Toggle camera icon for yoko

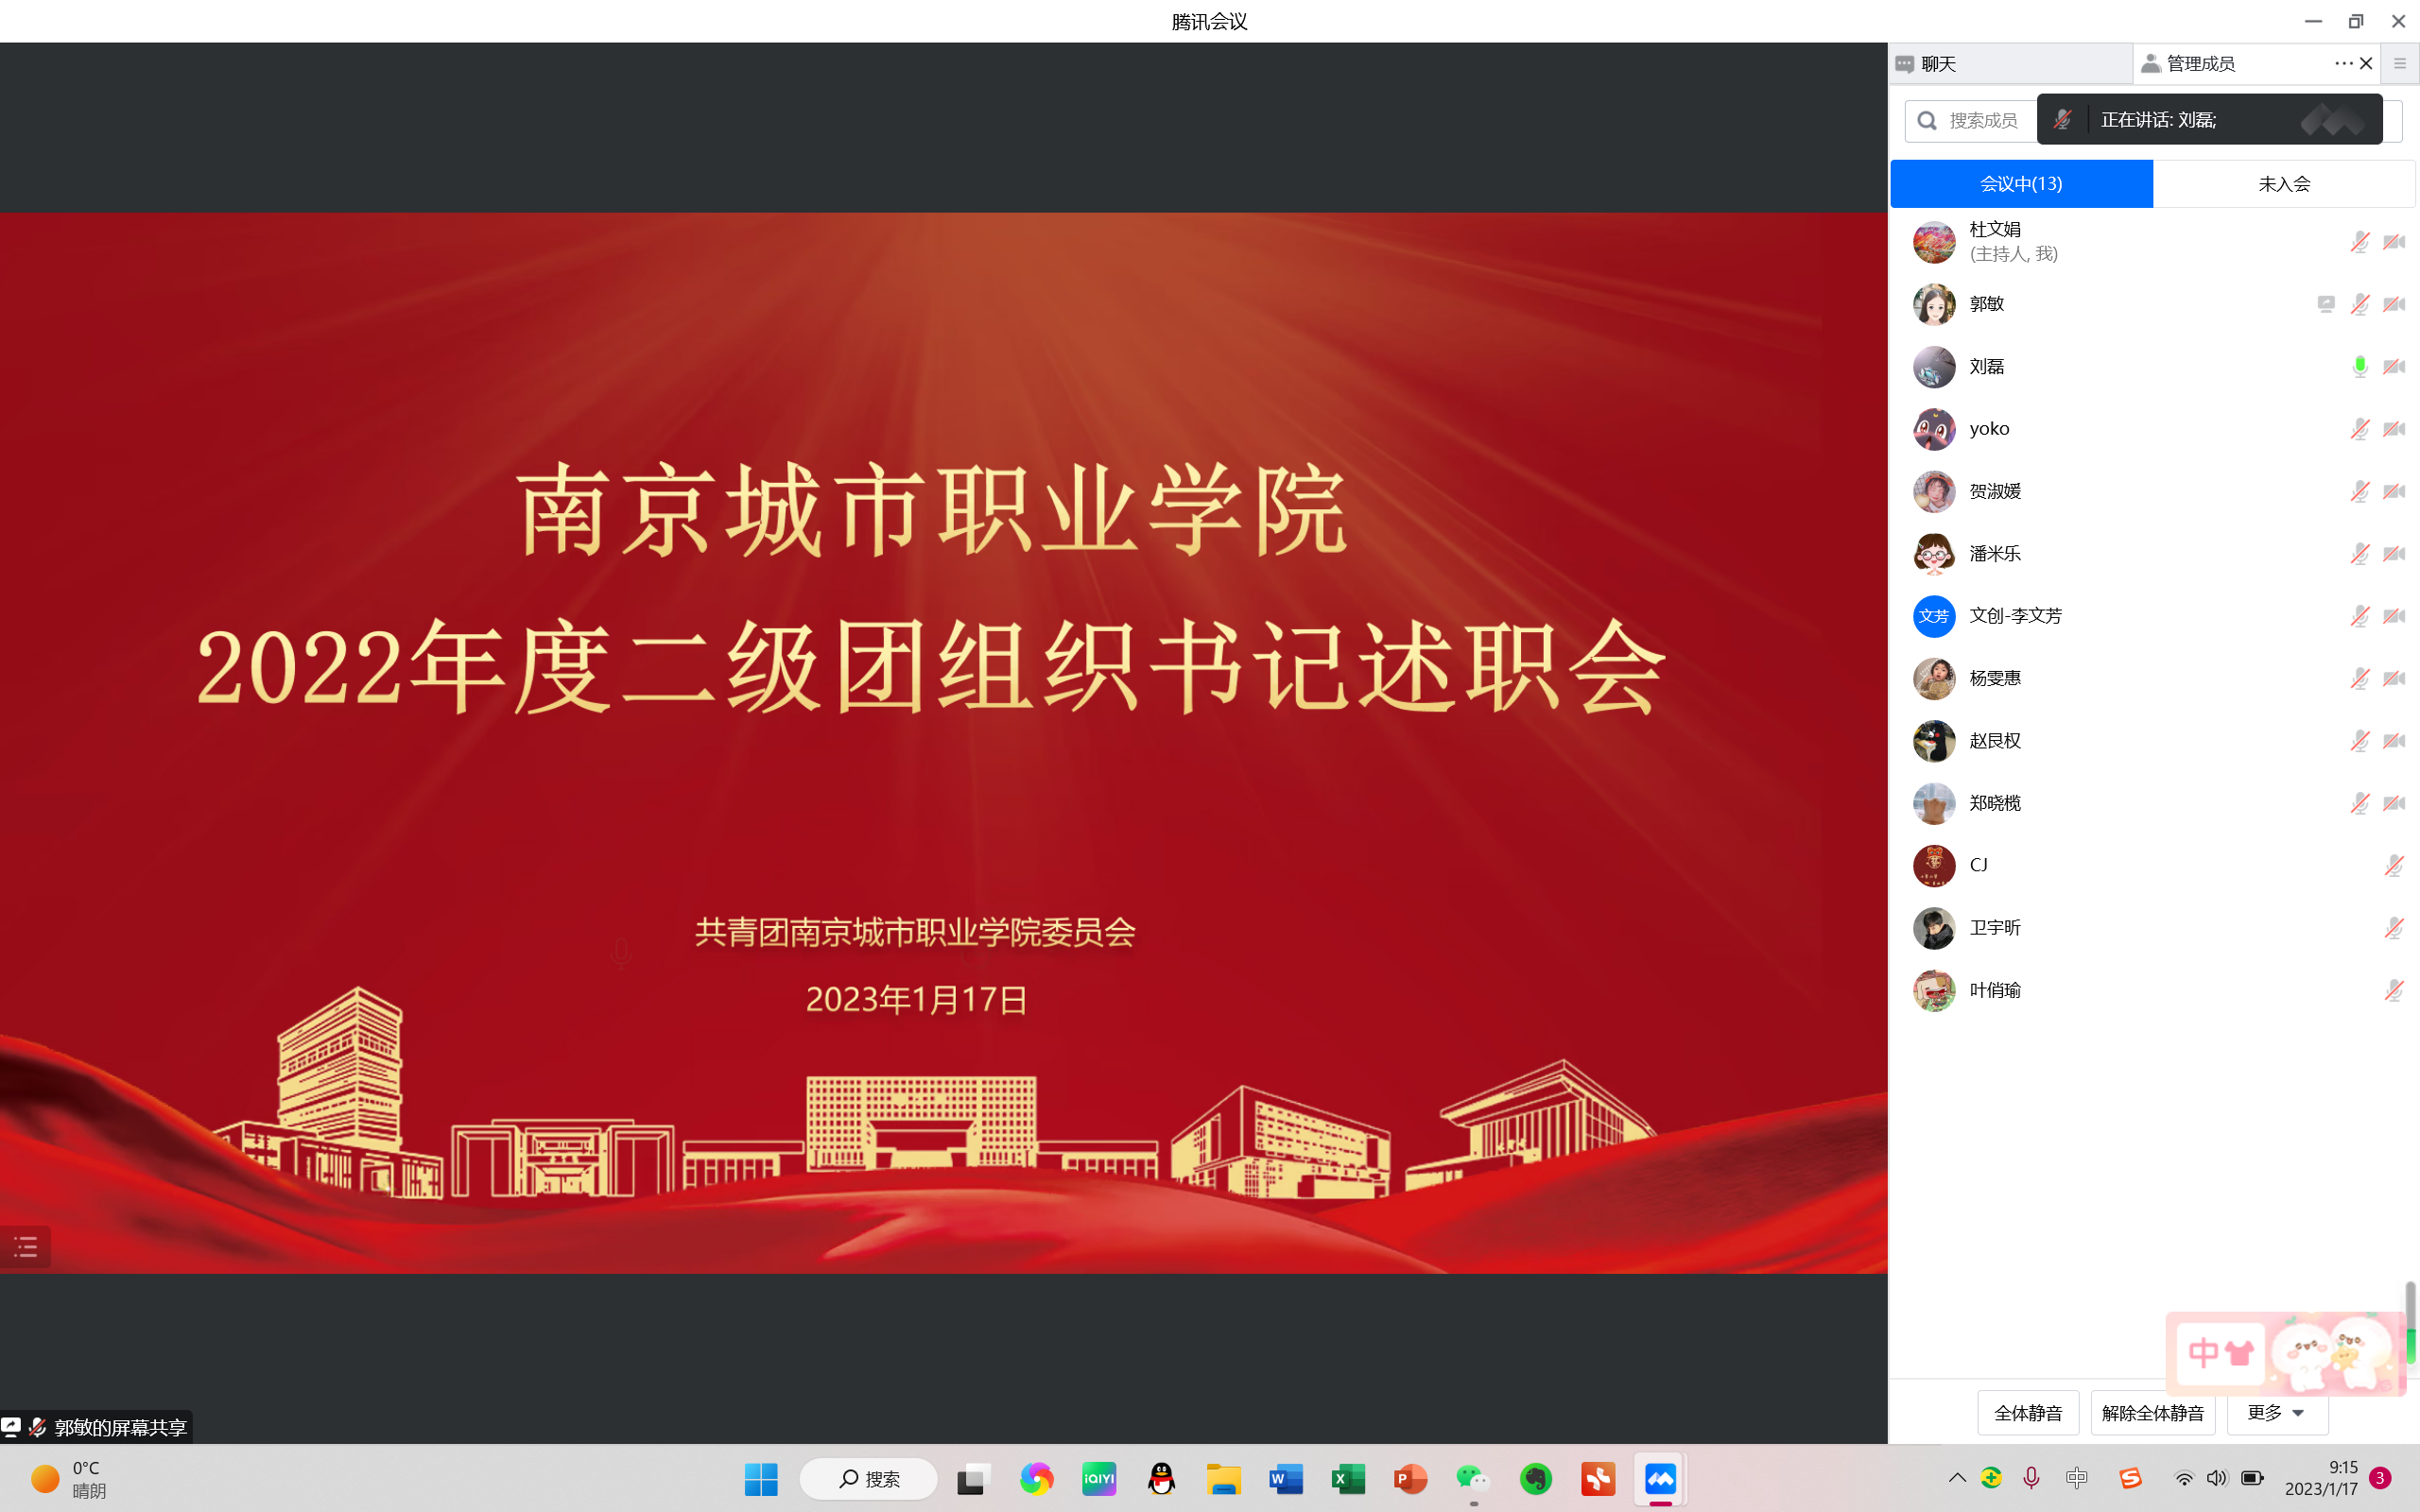click(2394, 429)
